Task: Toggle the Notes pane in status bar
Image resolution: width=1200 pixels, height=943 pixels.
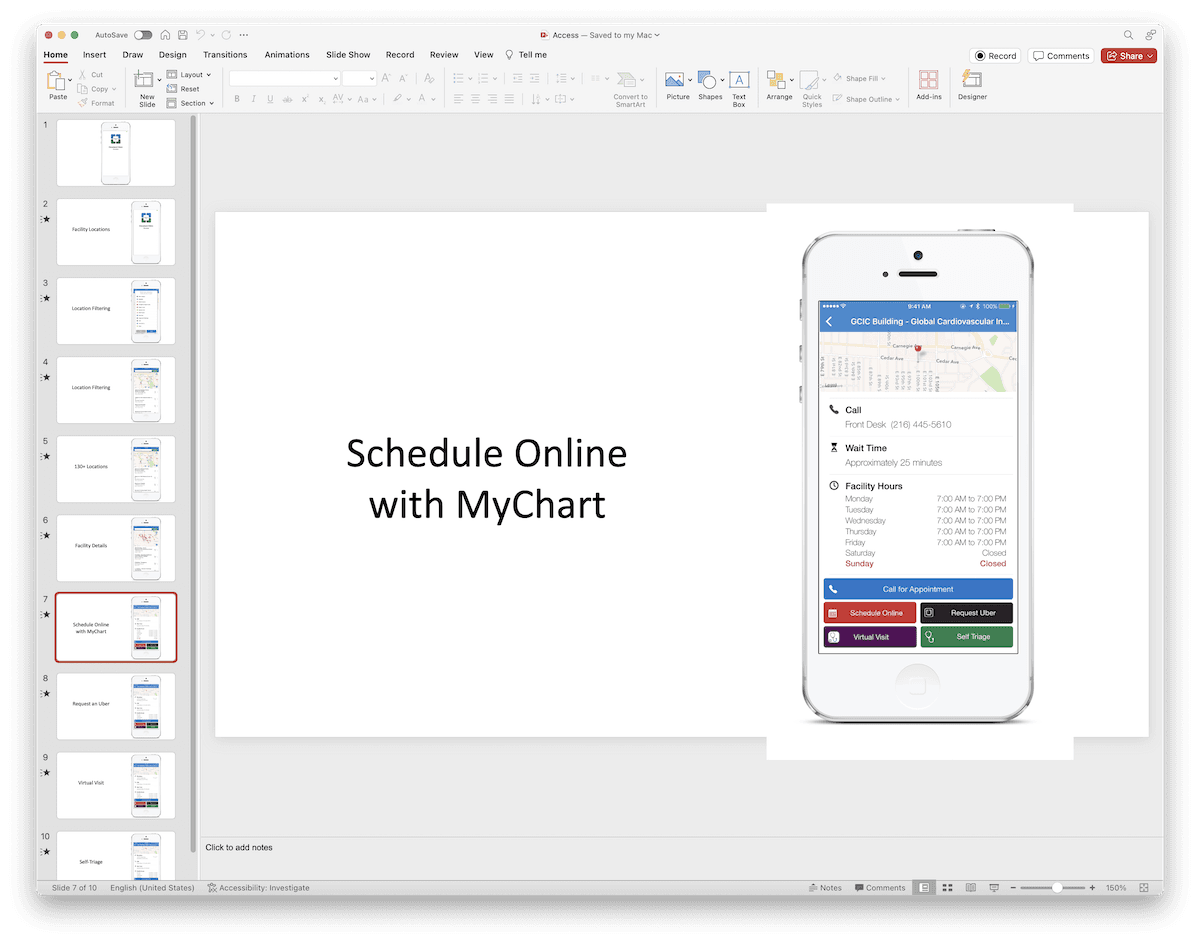Action: pos(824,888)
